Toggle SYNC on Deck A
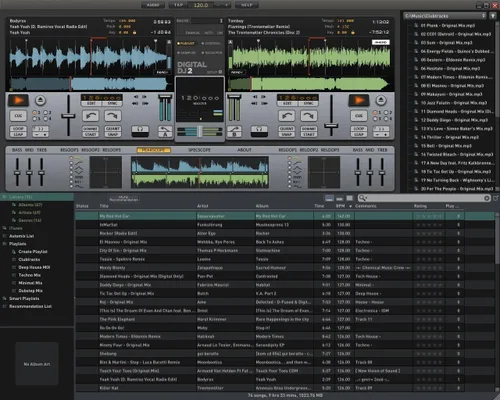This screenshot has width=500, height=400. pyautogui.click(x=112, y=103)
